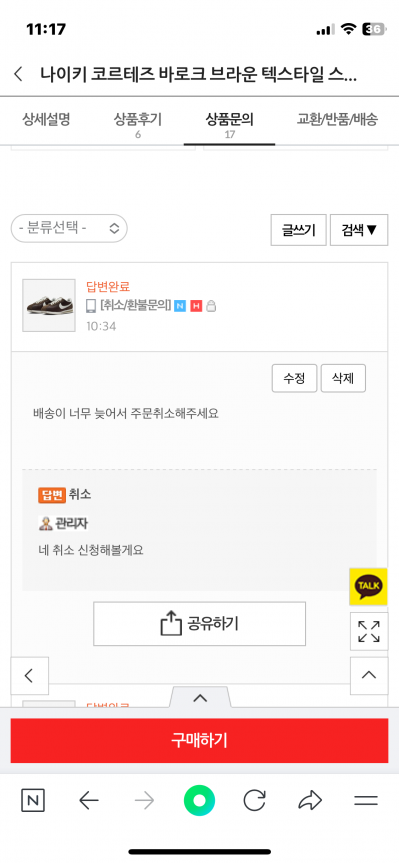Tap the green circle Naver search button
This screenshot has height=863, width=399.
point(199,800)
